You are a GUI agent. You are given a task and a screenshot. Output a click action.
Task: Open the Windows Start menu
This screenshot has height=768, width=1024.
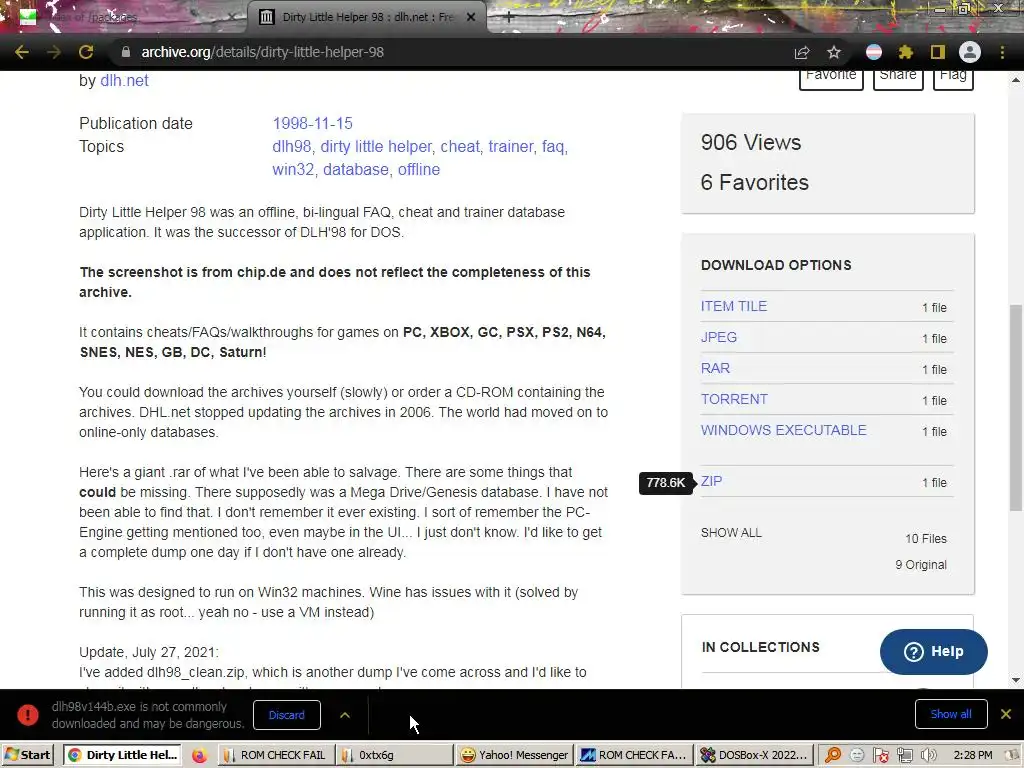(x=27, y=755)
